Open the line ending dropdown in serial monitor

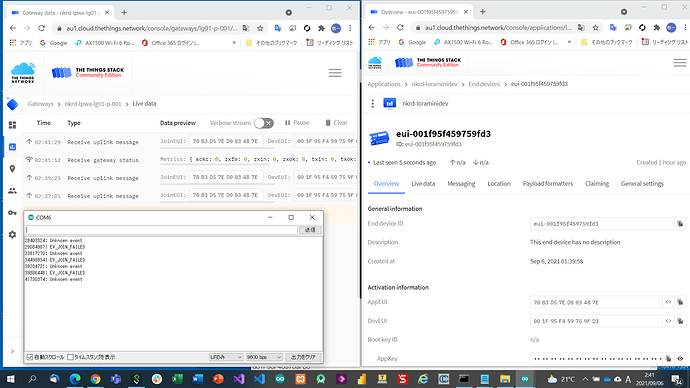pyautogui.click(x=226, y=357)
